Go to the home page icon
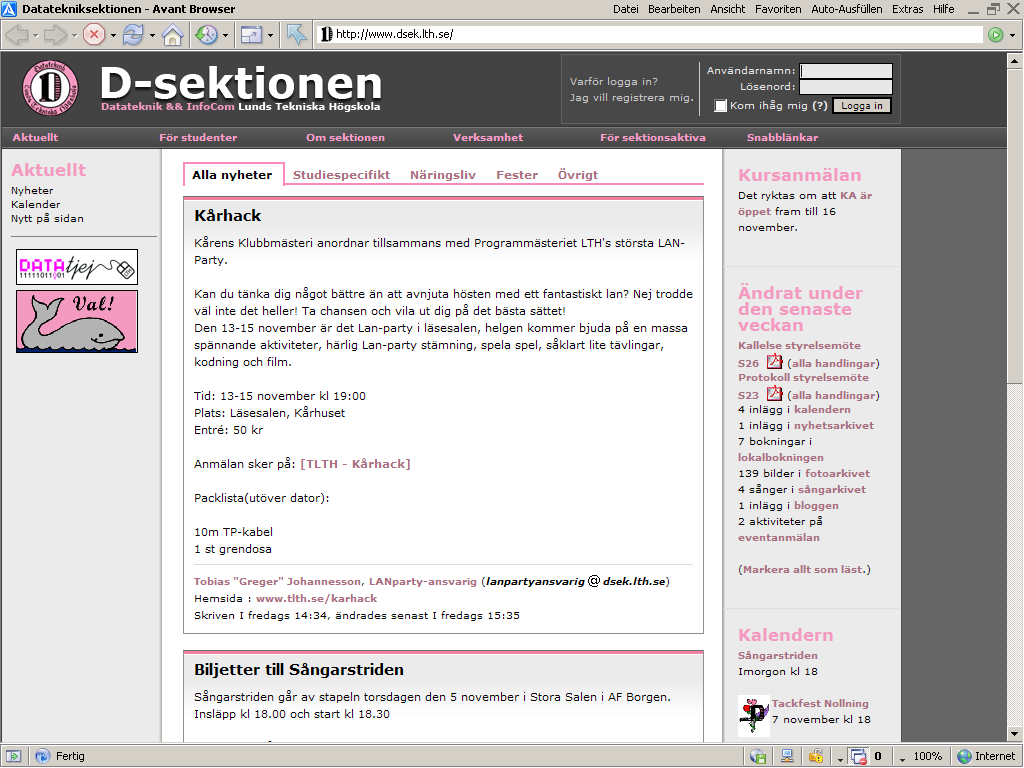The image size is (1024, 768). 172,35
